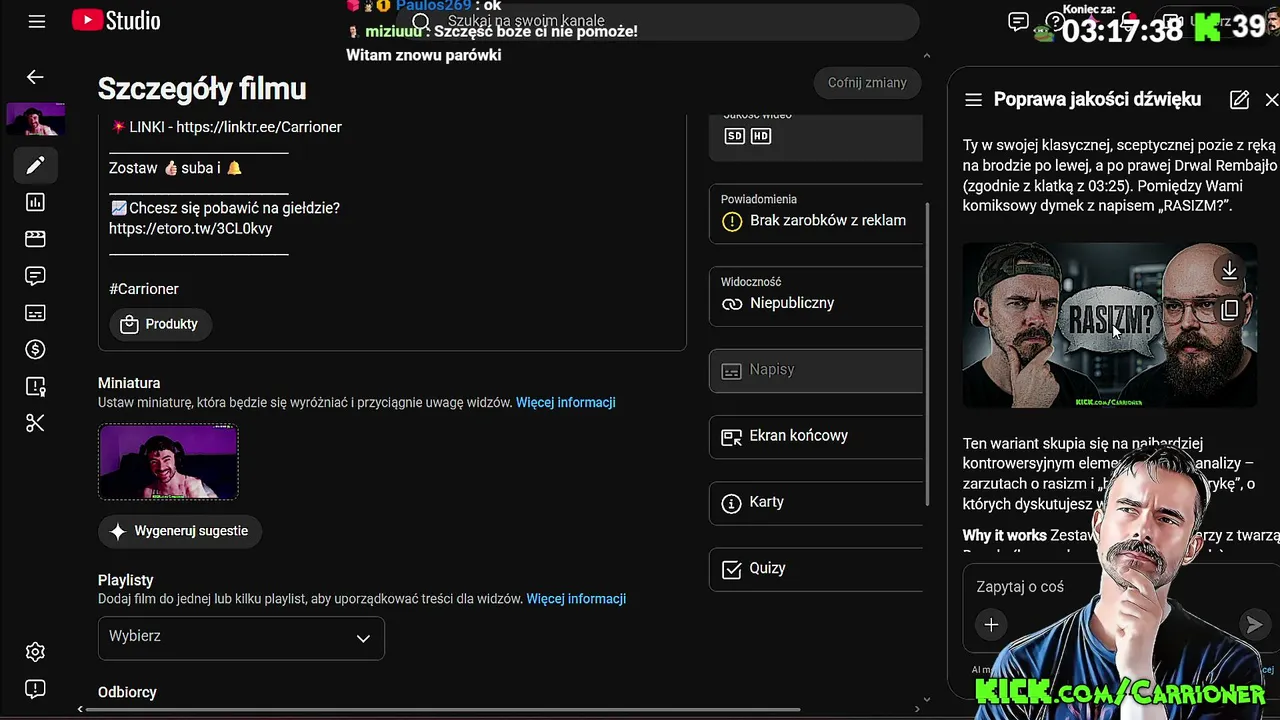Click the scroll left arrow at bottom
This screenshot has width=1280, height=720.
pyautogui.click(x=80, y=710)
